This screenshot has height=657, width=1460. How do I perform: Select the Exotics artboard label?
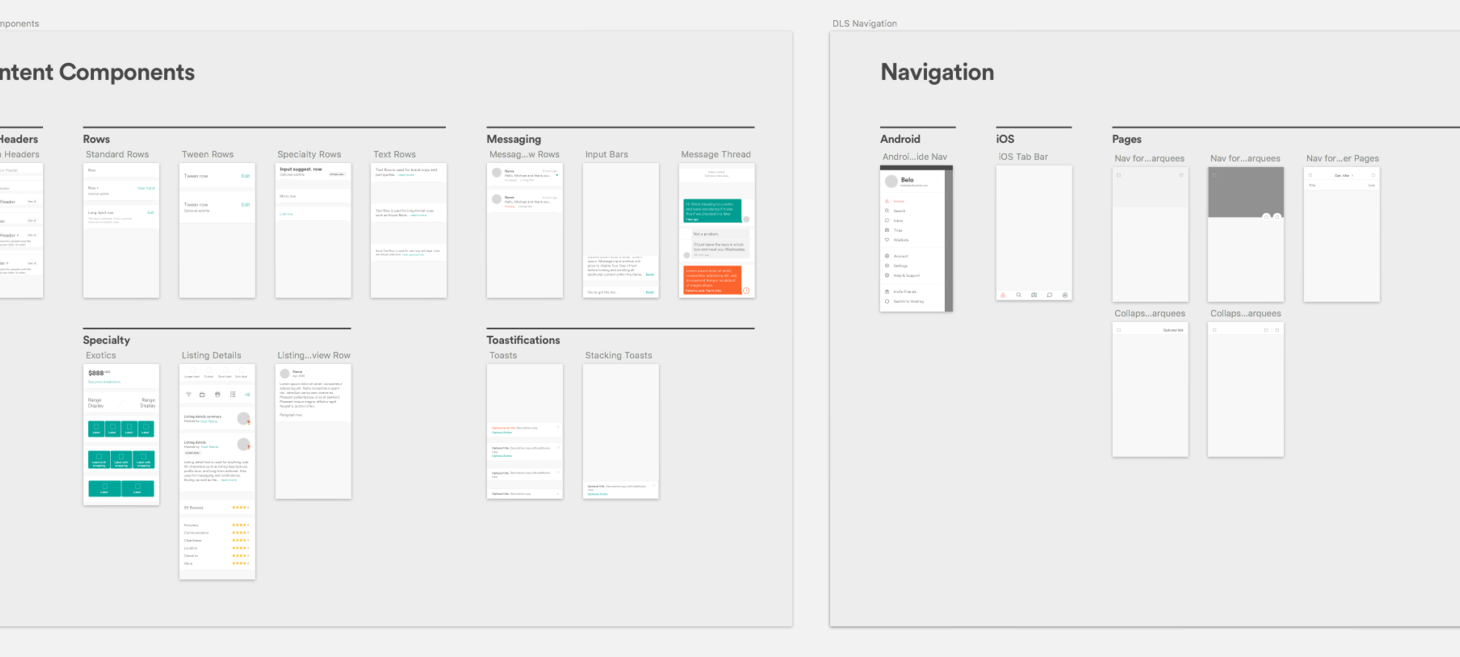click(101, 356)
